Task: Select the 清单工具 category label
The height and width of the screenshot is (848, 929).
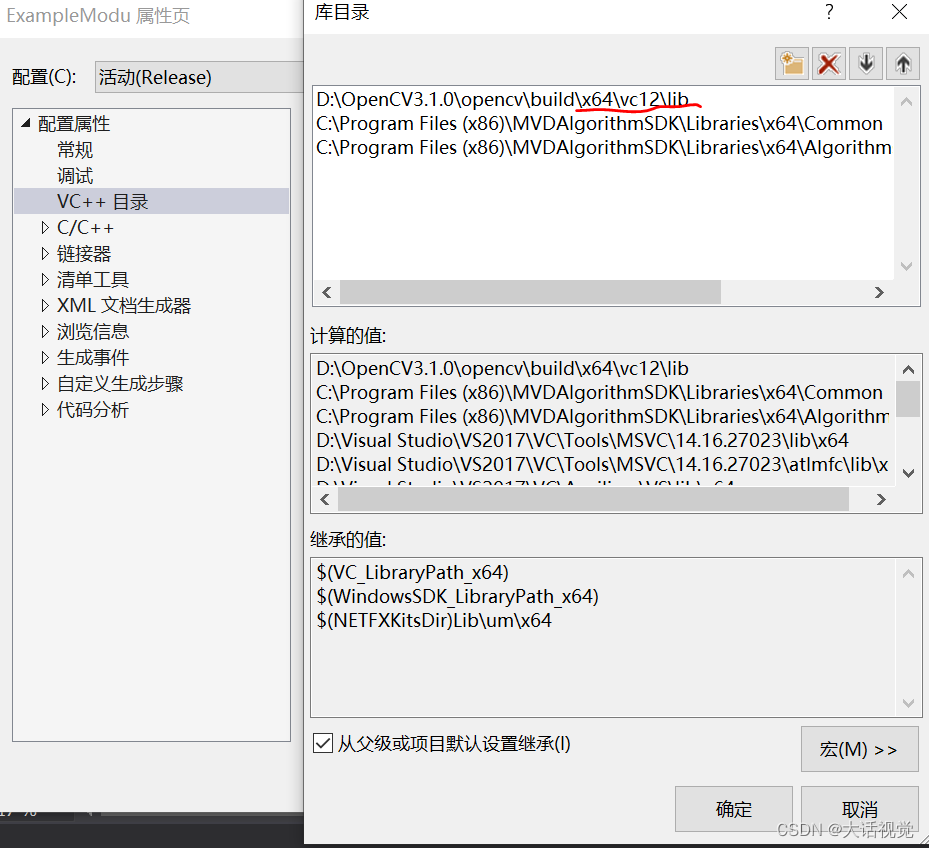Action: pos(92,279)
